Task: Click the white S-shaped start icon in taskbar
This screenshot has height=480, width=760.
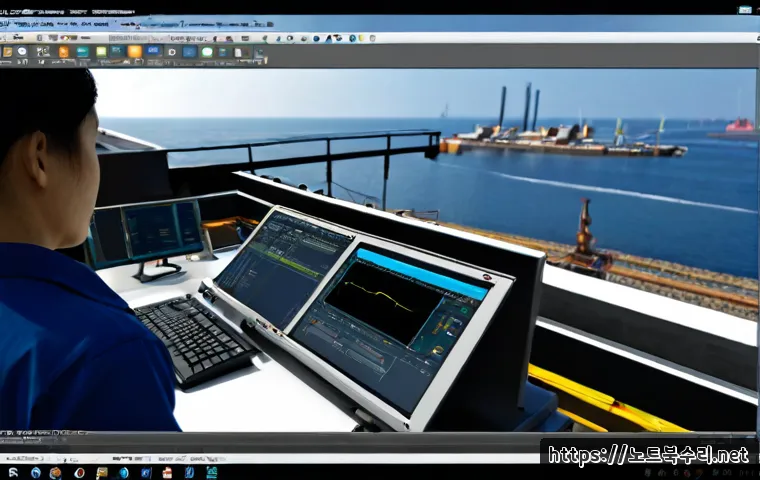Action: pos(13,472)
